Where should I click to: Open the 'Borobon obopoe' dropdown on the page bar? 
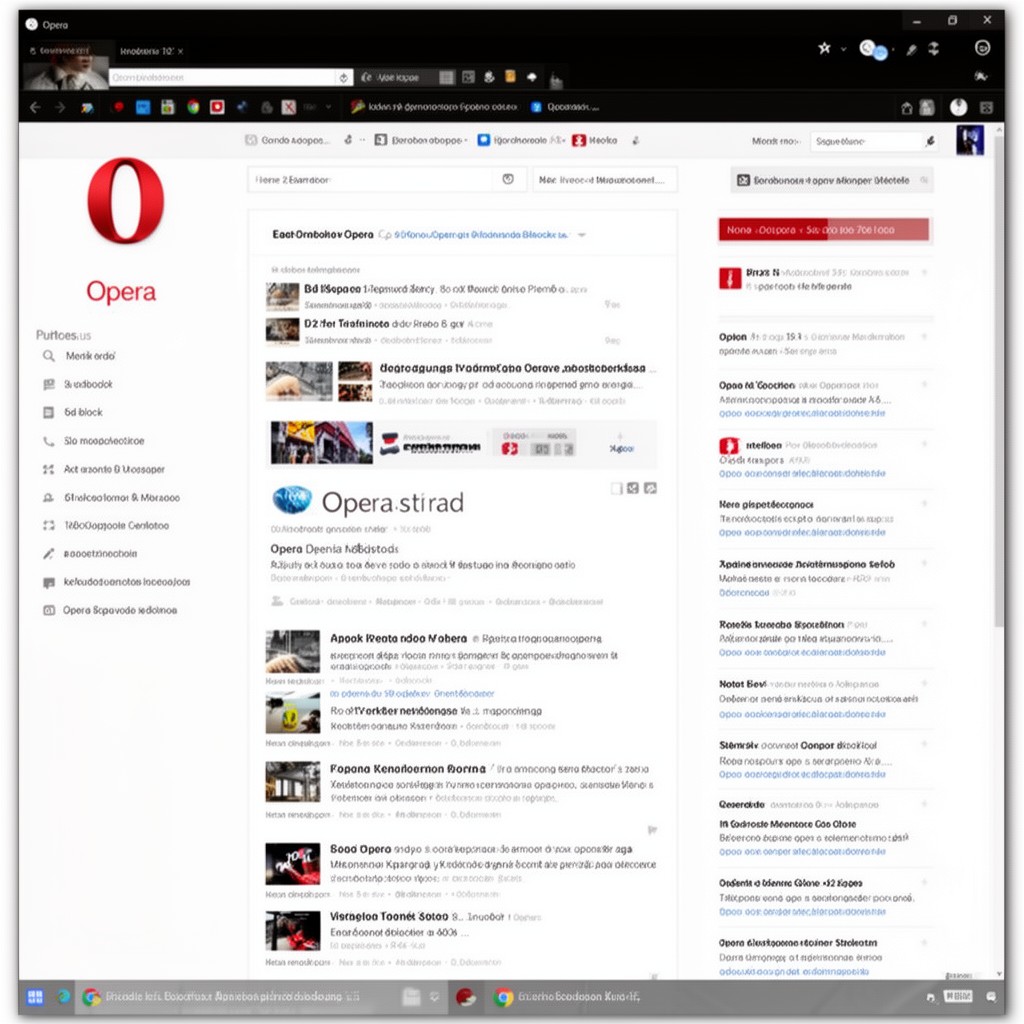[x=421, y=140]
